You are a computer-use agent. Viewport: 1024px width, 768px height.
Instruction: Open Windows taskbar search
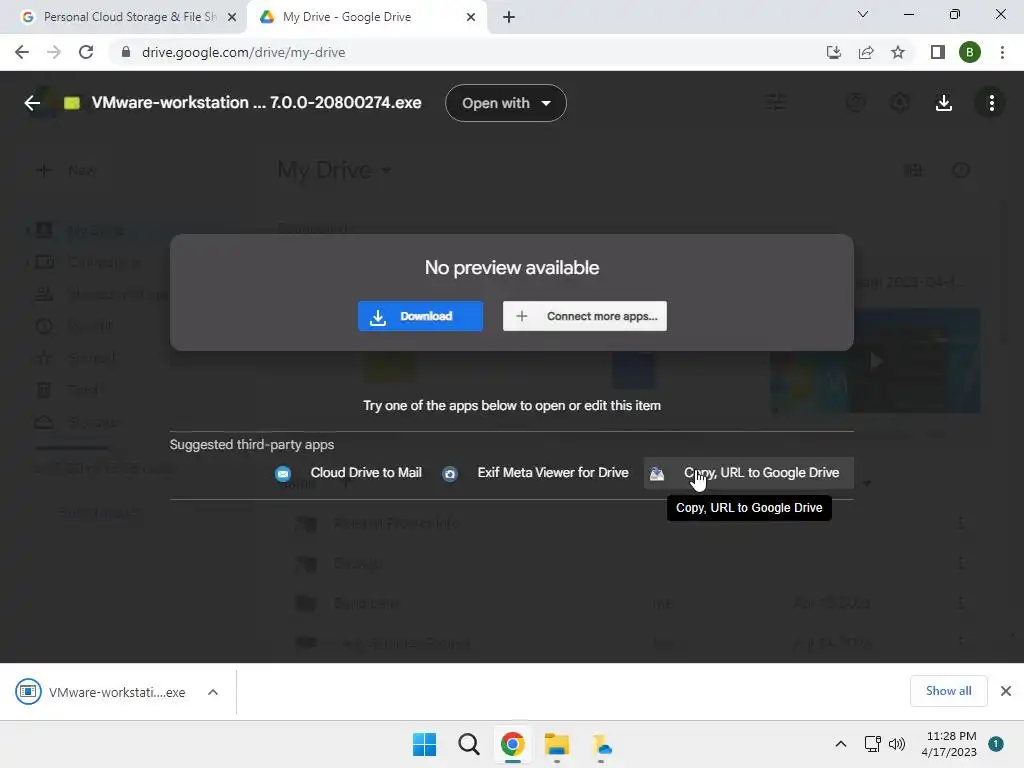click(469, 744)
